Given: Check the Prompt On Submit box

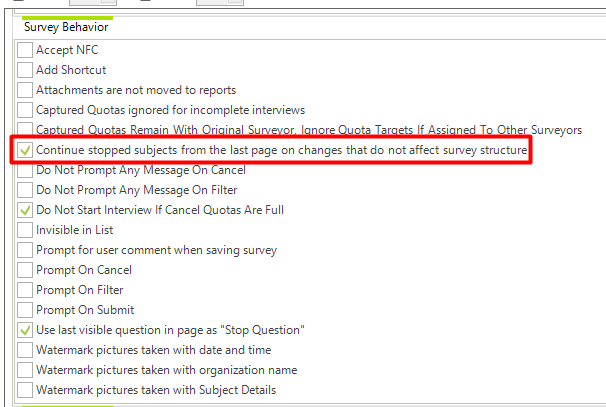Looking at the screenshot, I should click(x=25, y=310).
